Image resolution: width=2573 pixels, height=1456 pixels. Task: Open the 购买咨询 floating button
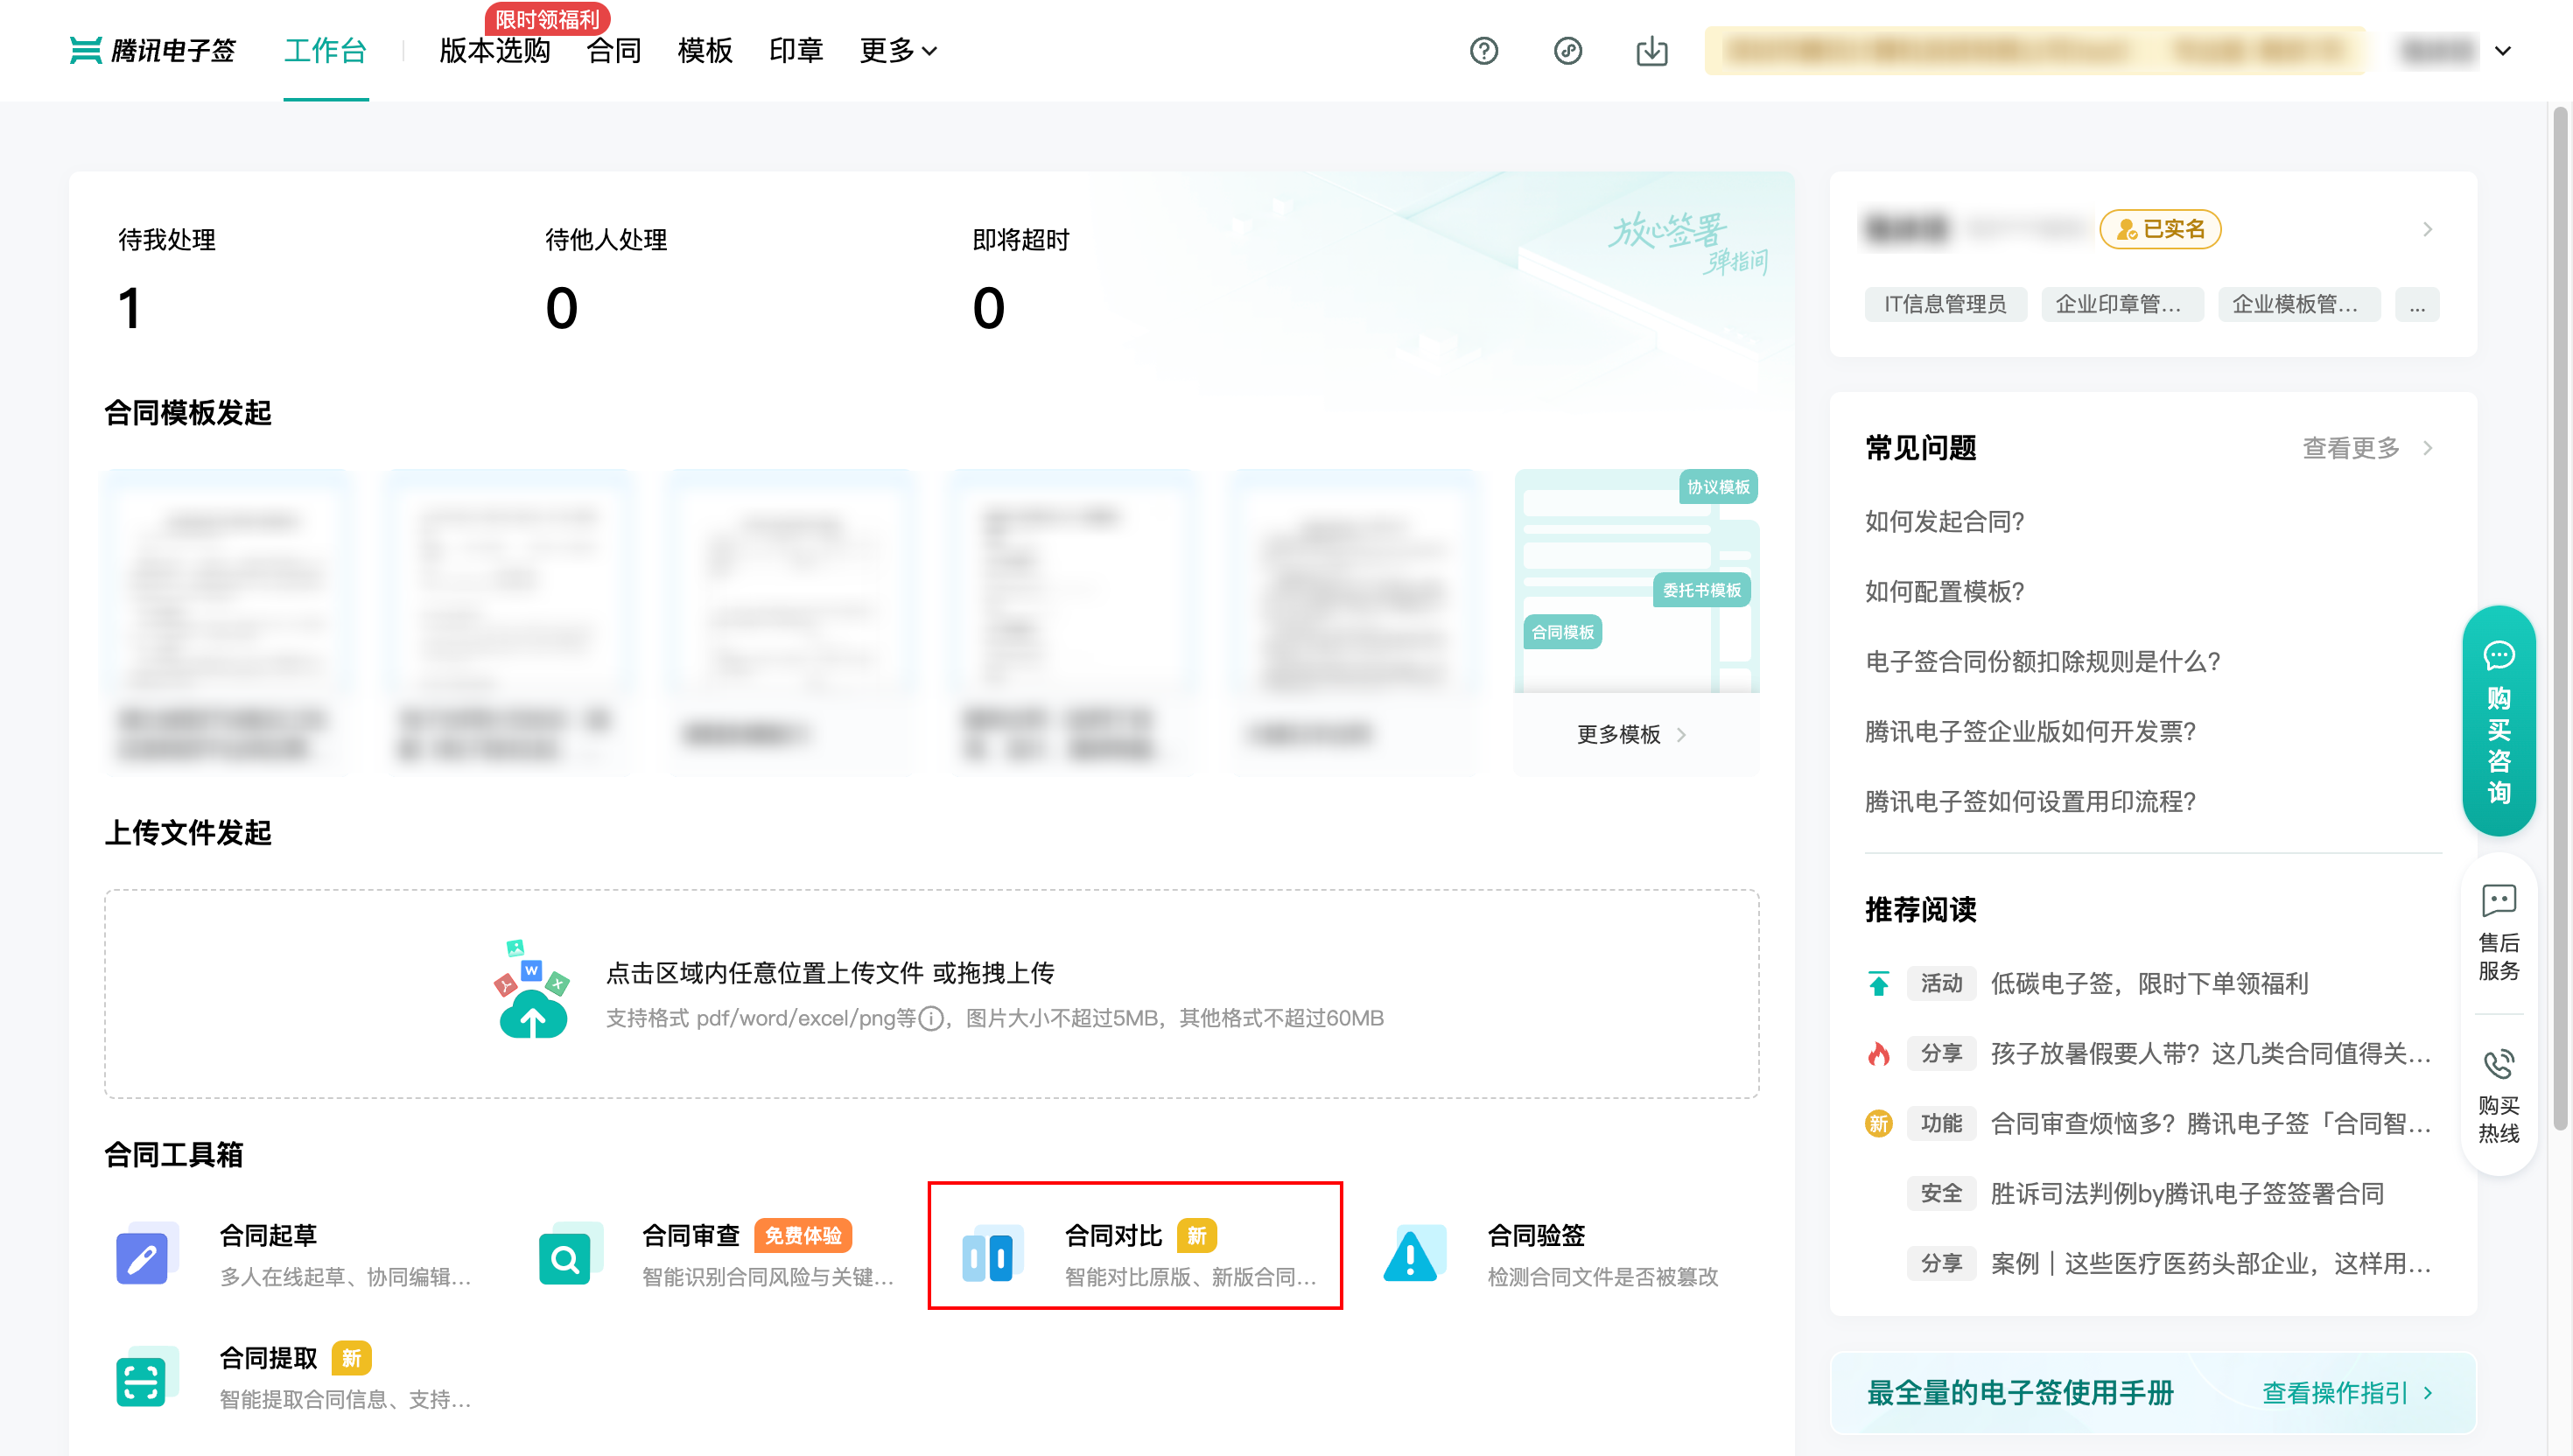[x=2498, y=720]
